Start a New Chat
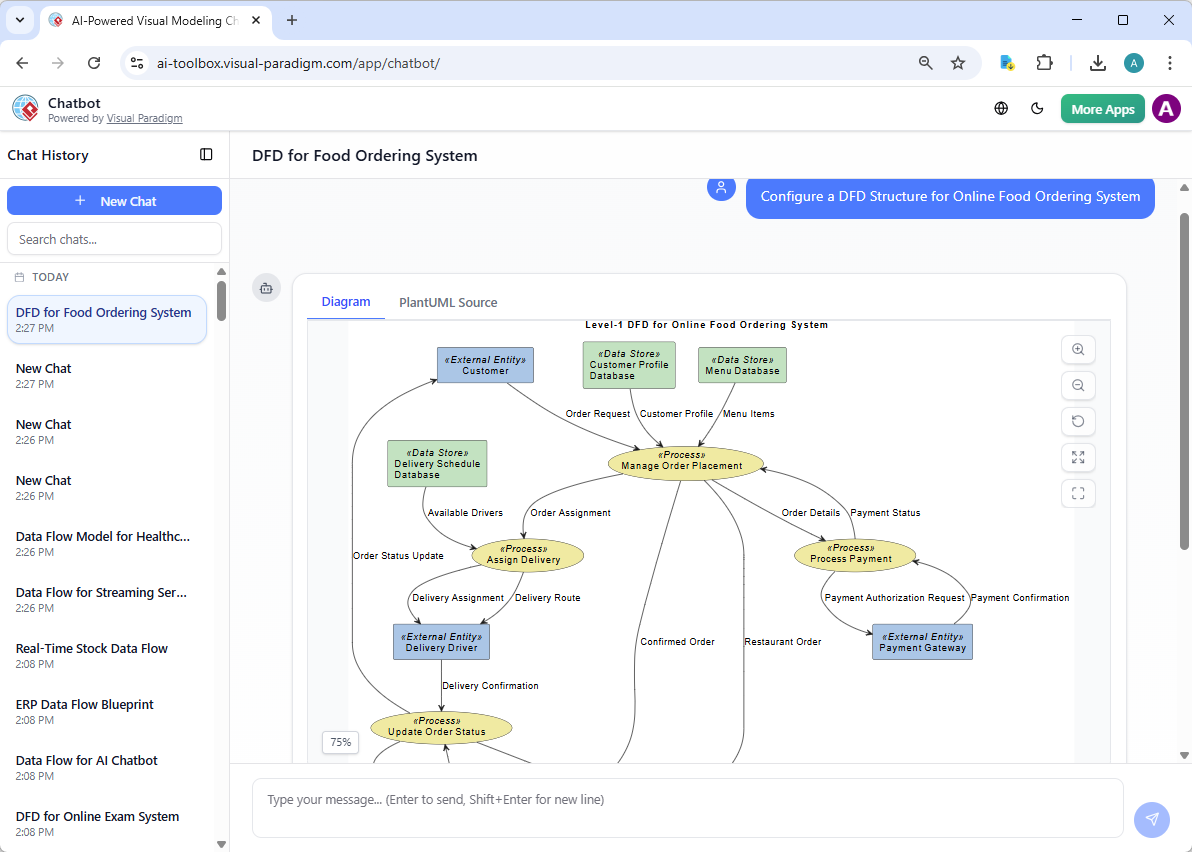The width and height of the screenshot is (1192, 852). (114, 200)
